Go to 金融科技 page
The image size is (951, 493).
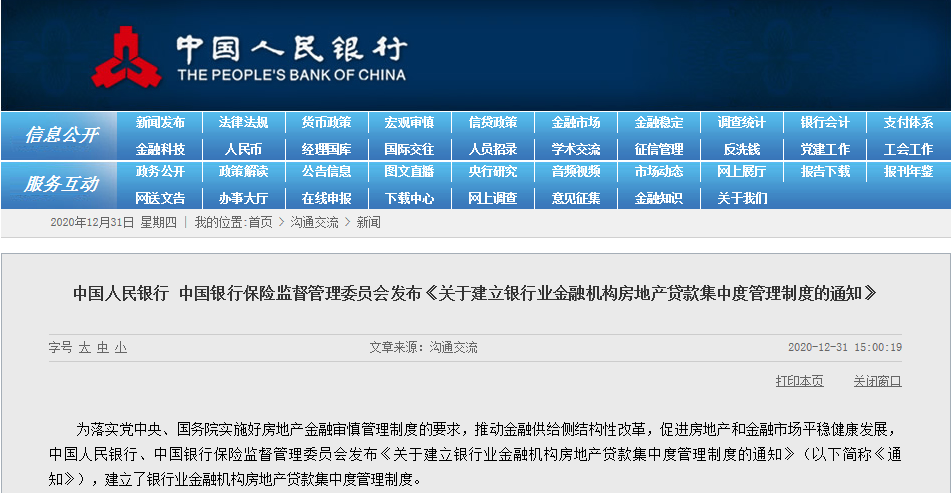click(x=160, y=149)
